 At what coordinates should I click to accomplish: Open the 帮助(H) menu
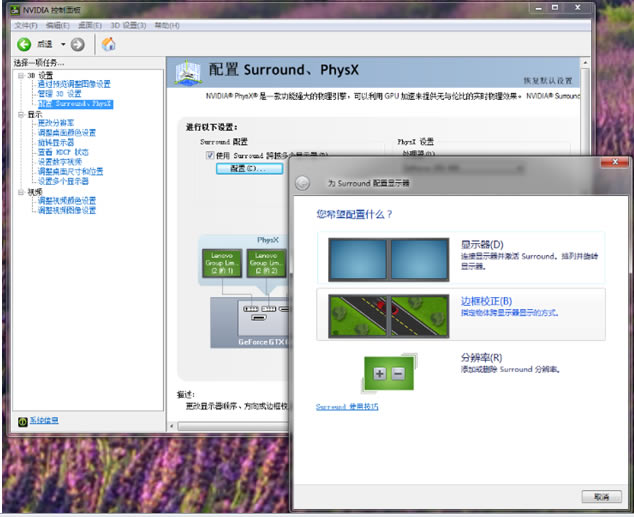(x=167, y=25)
